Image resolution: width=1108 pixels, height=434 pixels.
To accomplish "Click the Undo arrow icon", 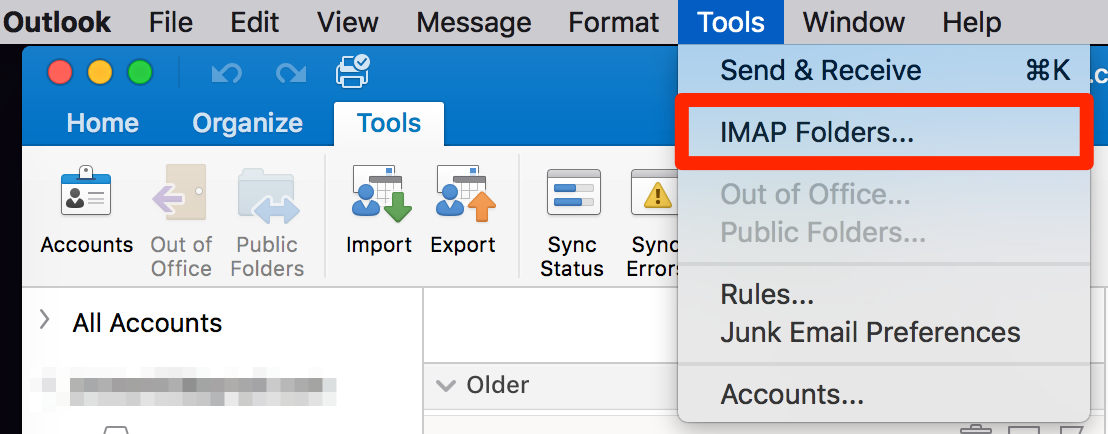I will click(x=227, y=73).
